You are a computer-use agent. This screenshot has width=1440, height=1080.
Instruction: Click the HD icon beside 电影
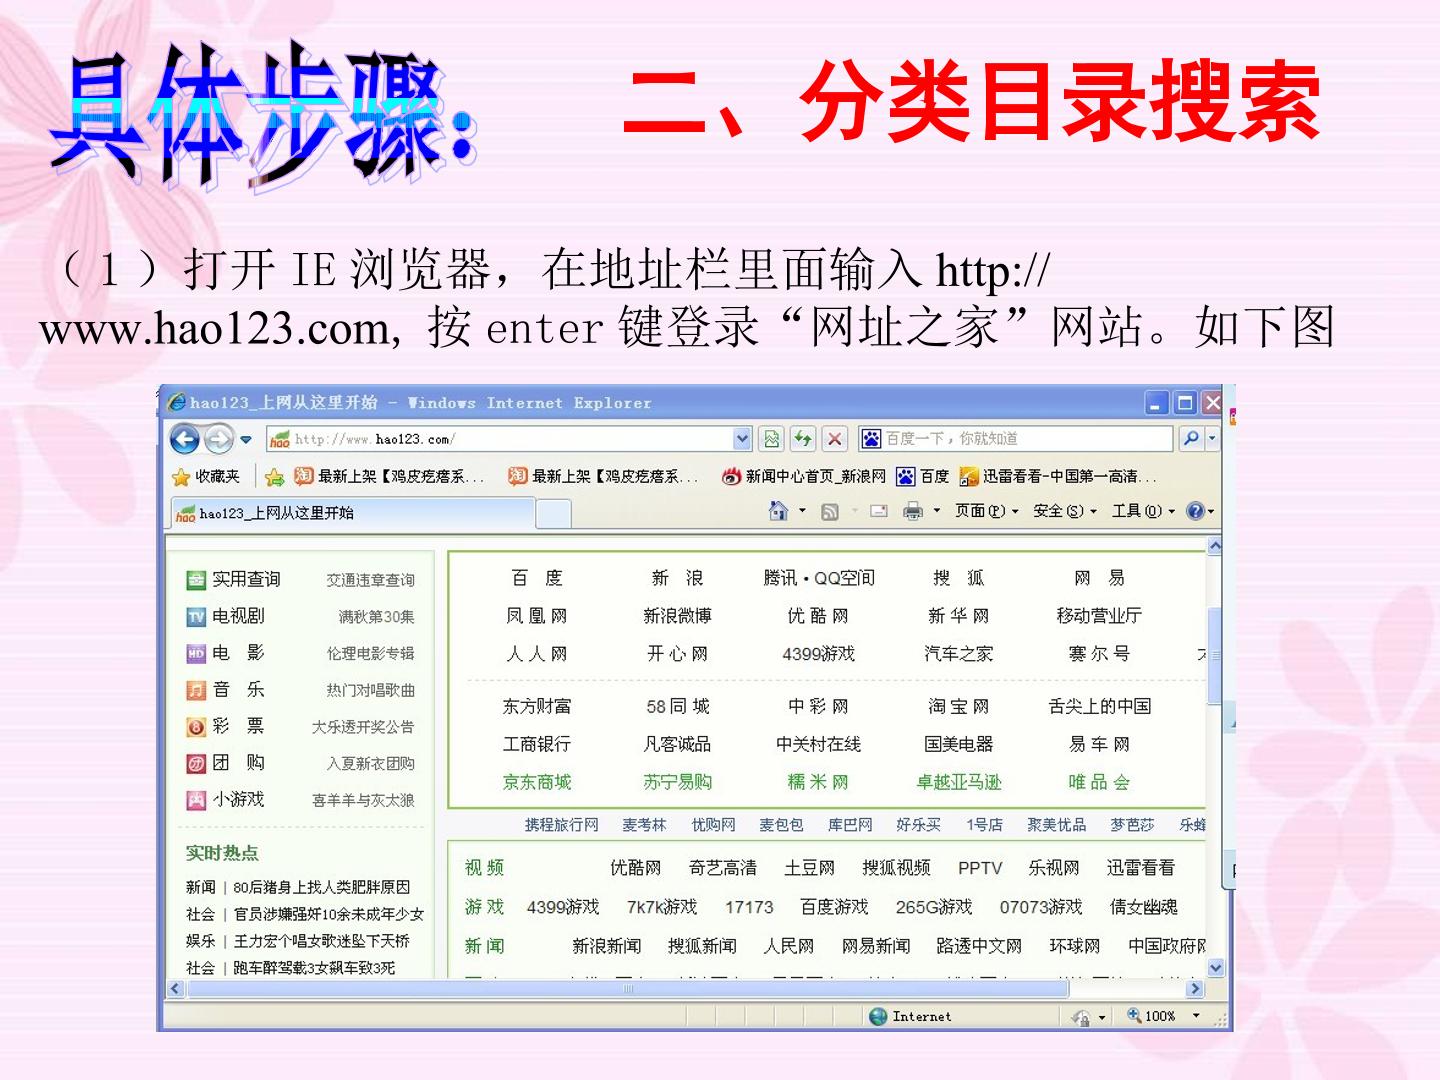point(196,654)
